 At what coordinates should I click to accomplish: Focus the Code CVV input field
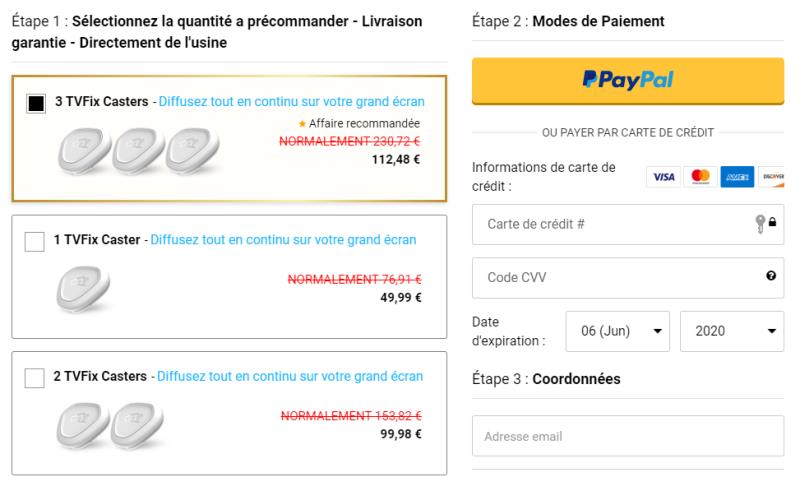[x=610, y=277]
